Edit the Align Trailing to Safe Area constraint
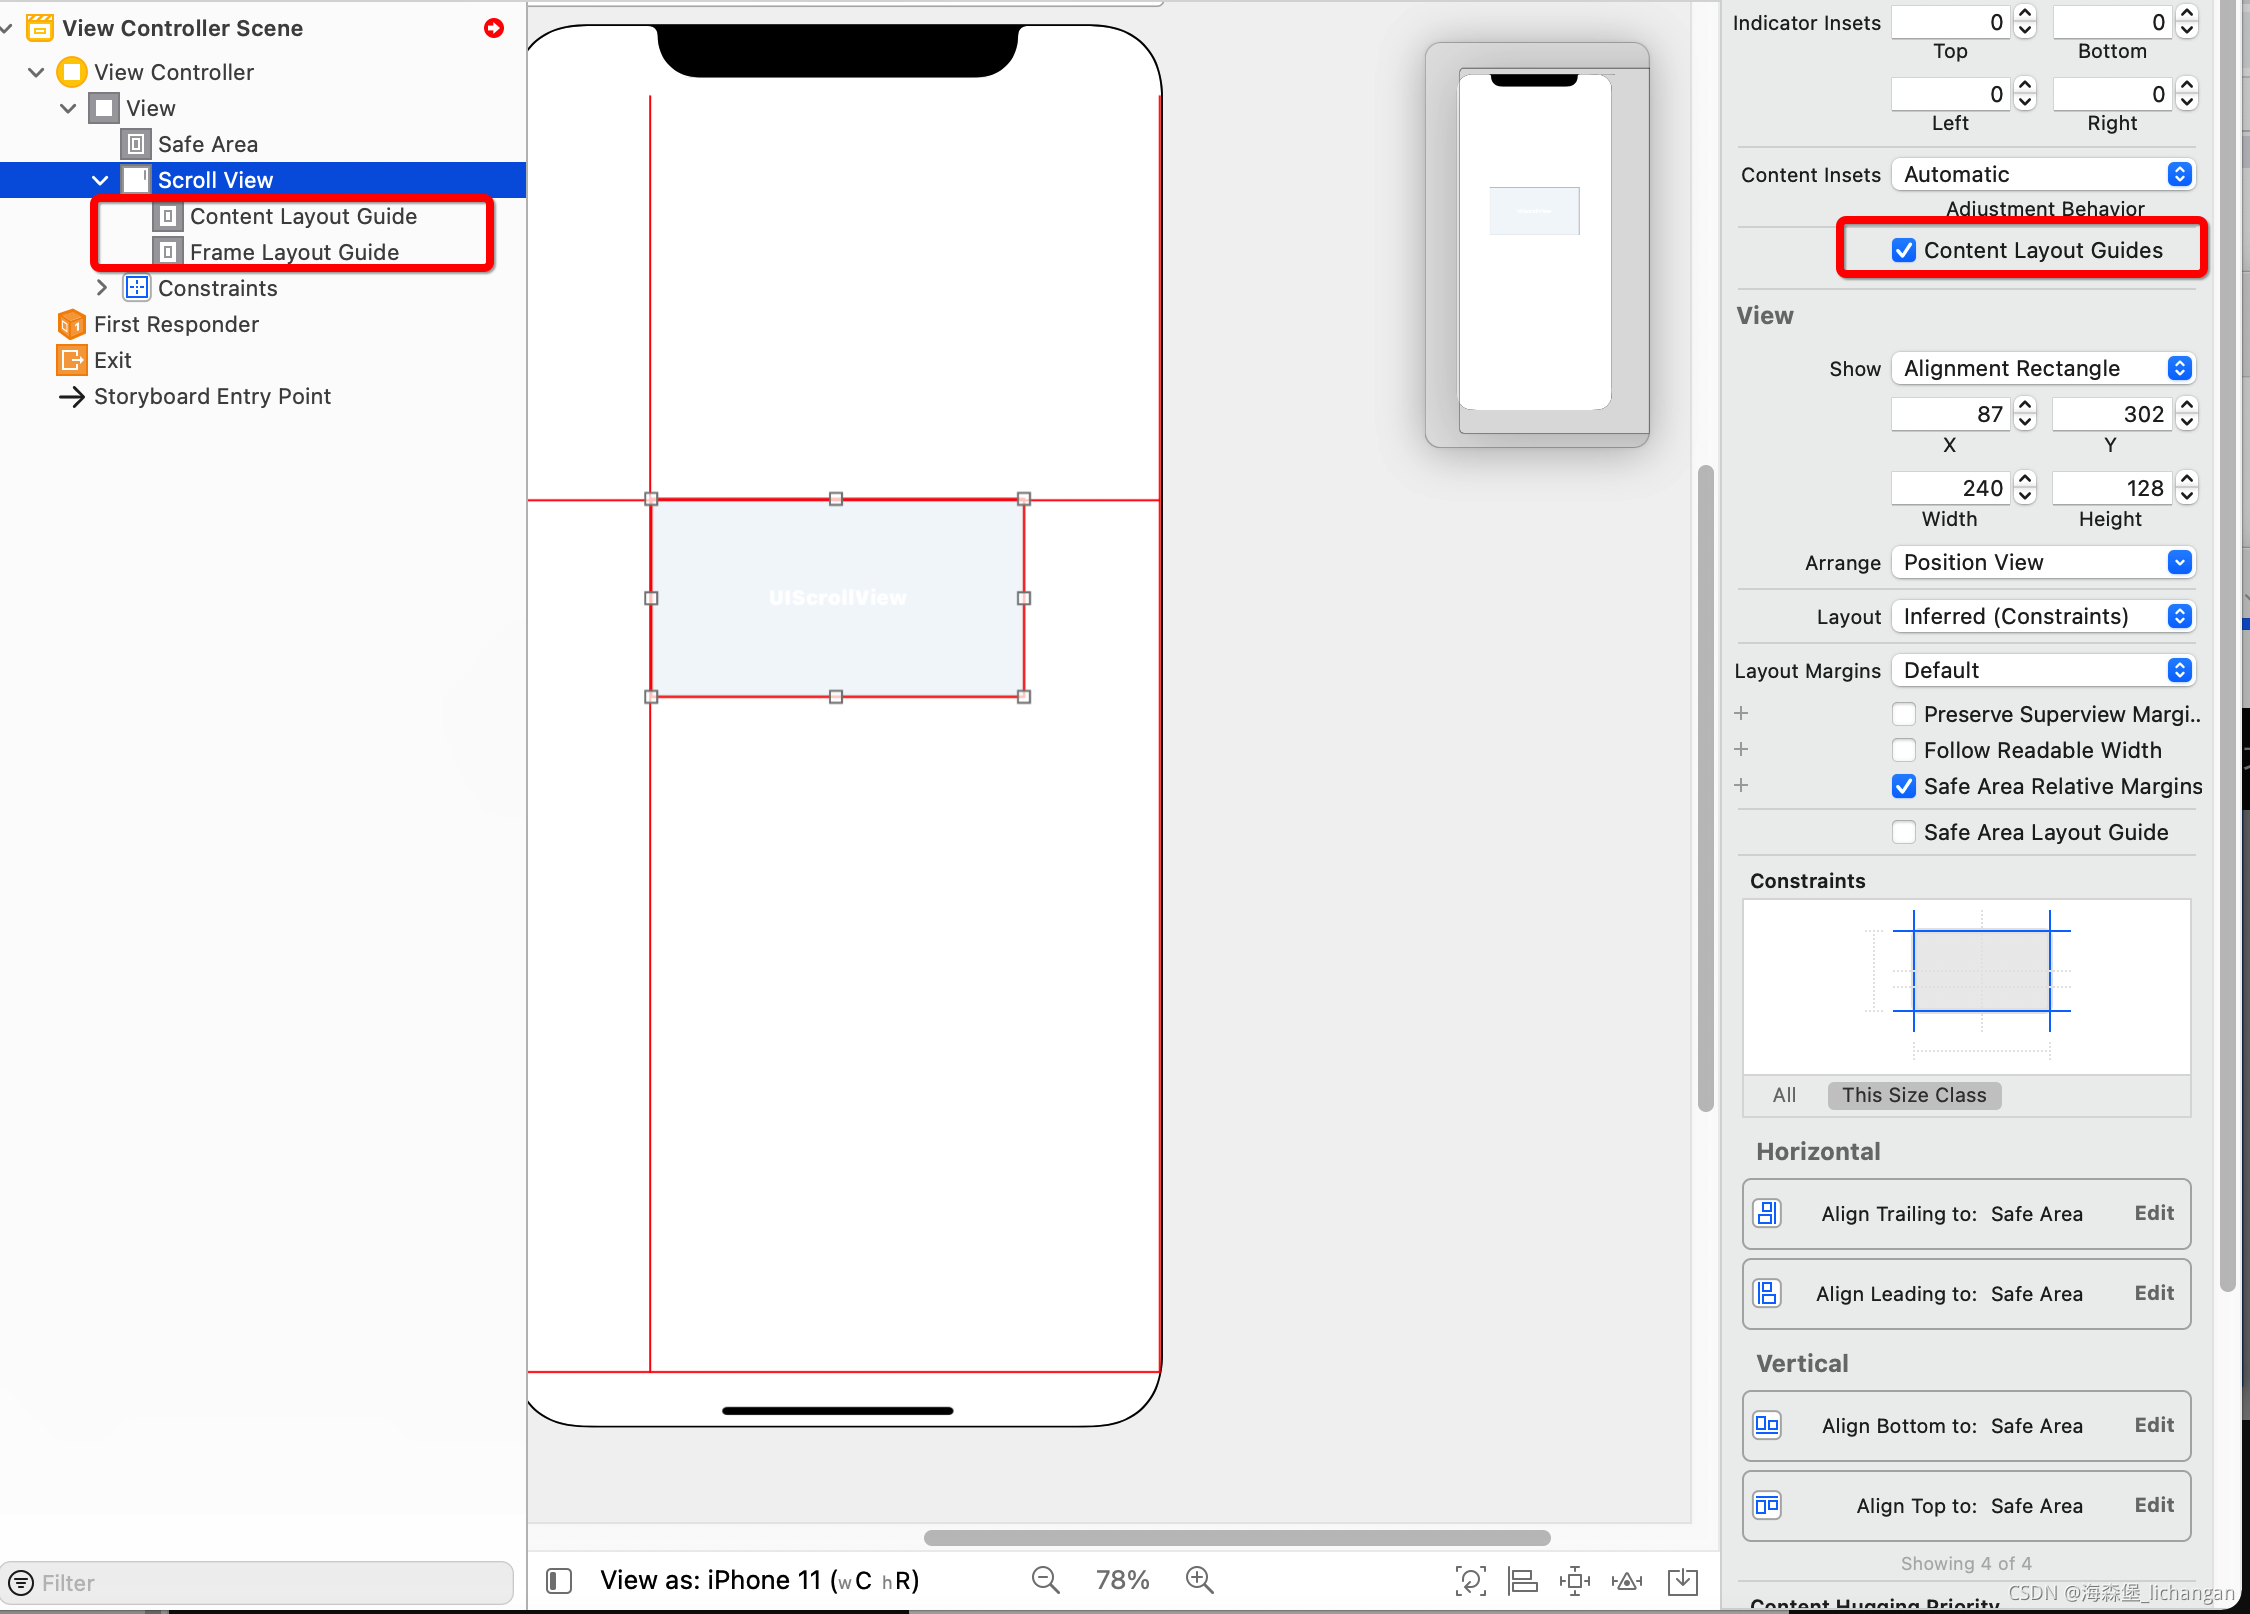 (2154, 1213)
